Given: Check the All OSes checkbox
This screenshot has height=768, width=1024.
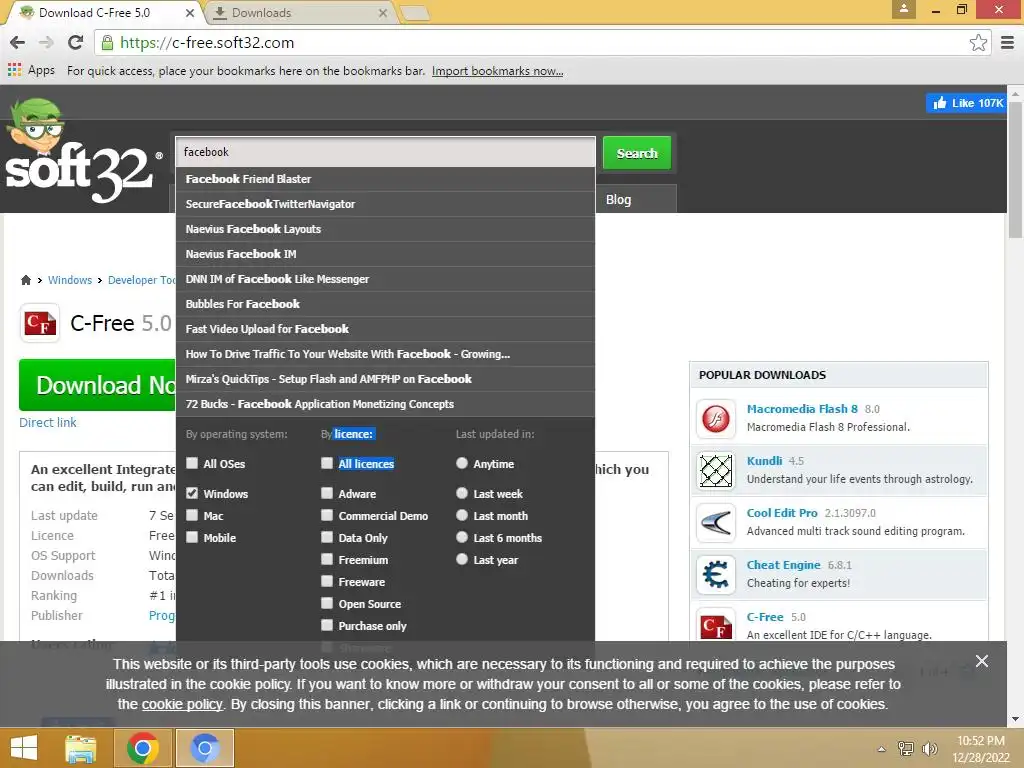Looking at the screenshot, I should (x=192, y=463).
